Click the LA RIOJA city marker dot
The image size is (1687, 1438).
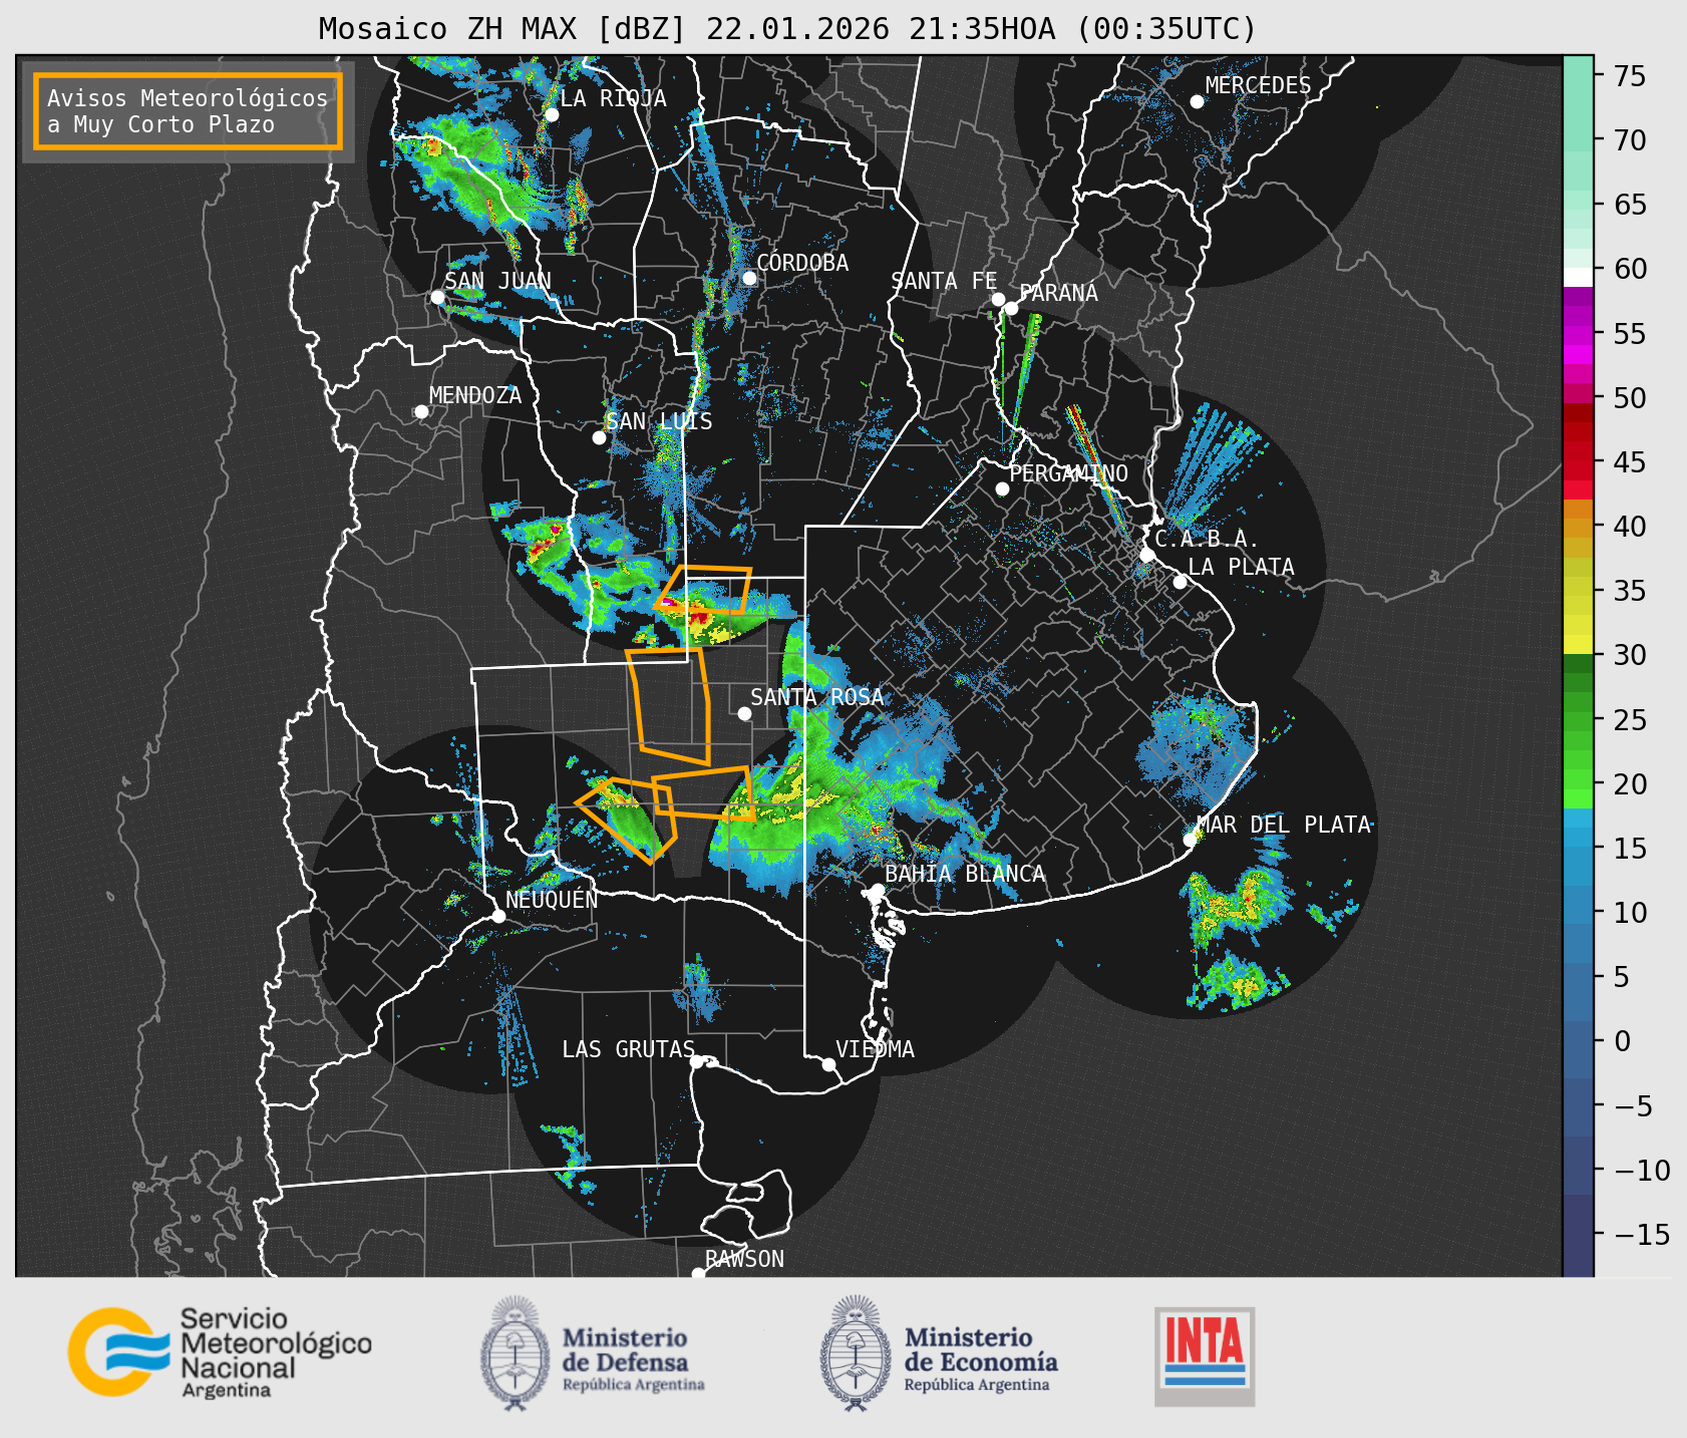pos(551,115)
